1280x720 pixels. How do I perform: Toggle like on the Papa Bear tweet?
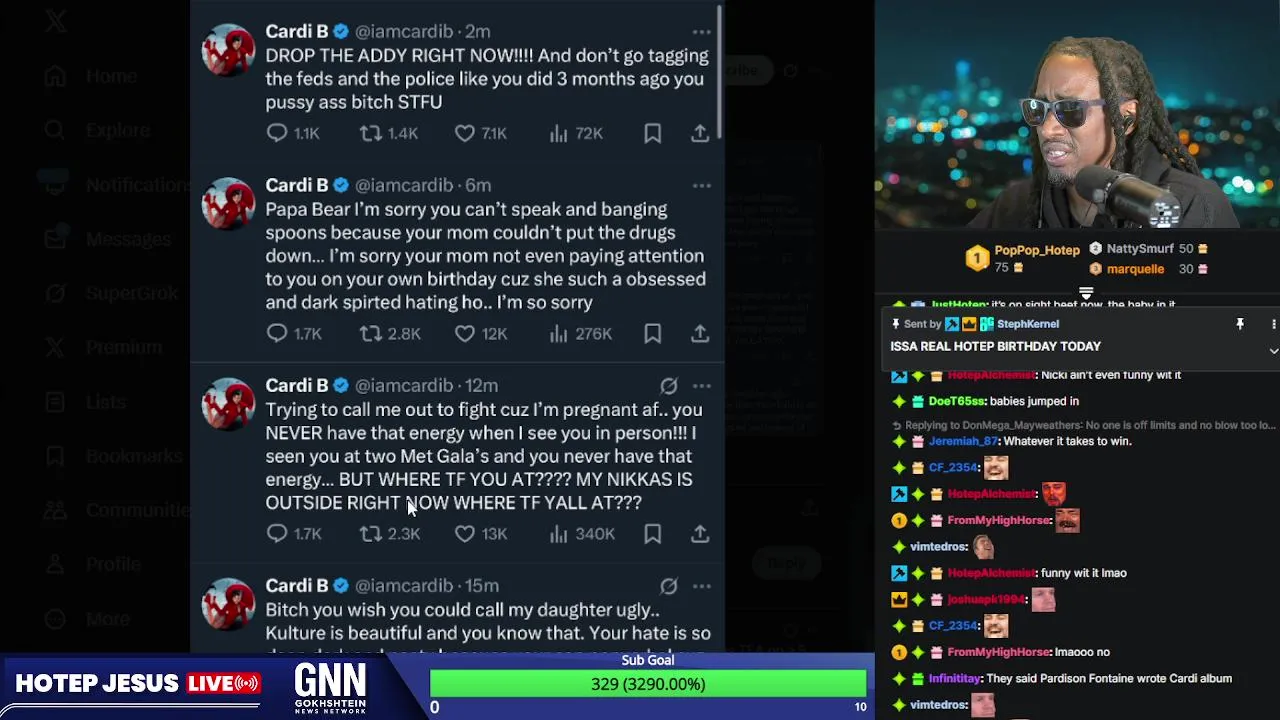click(465, 333)
